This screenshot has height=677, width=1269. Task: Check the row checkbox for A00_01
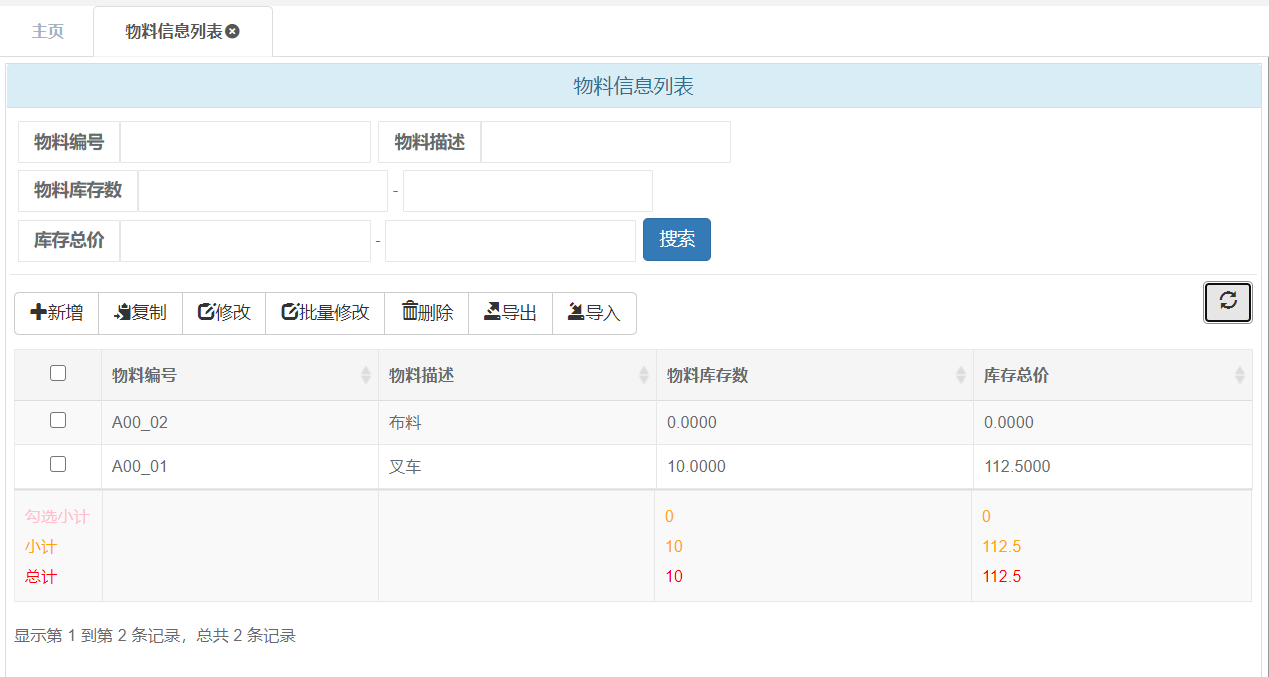[x=58, y=464]
